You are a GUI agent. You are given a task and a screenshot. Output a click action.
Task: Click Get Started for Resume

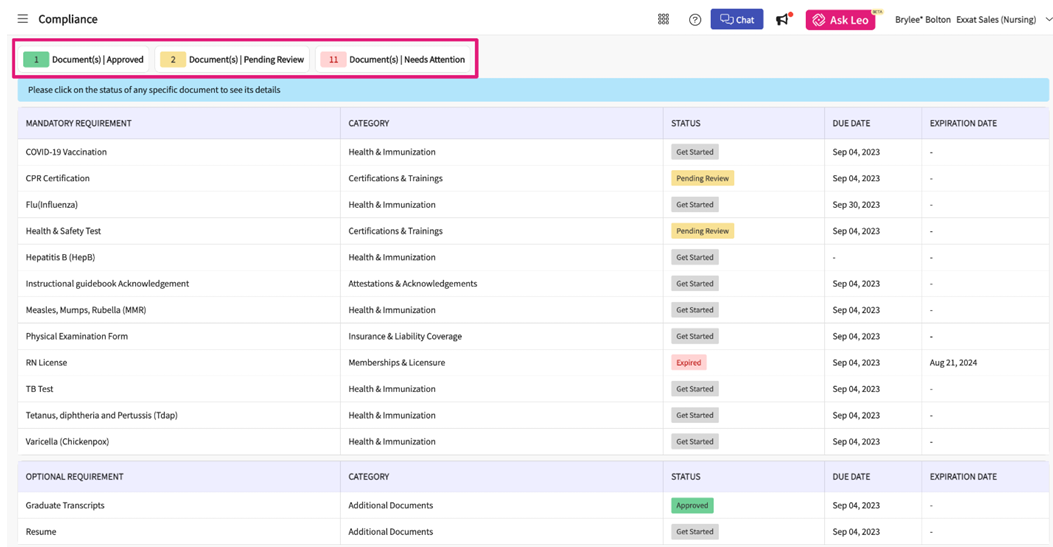[694, 532]
